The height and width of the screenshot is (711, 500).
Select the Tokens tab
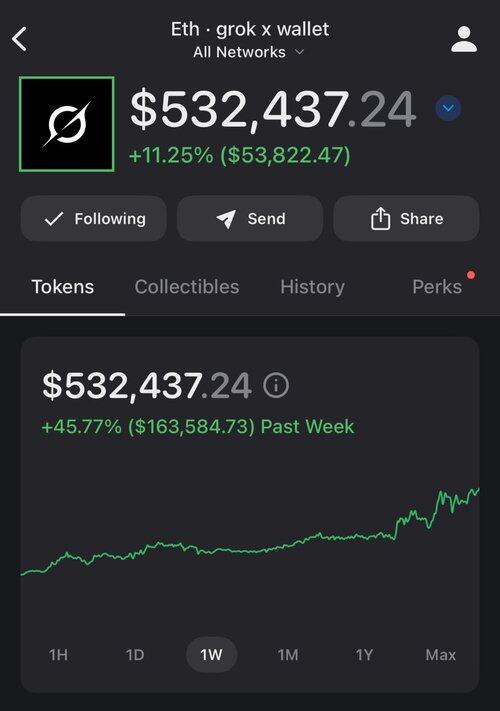coord(63,287)
